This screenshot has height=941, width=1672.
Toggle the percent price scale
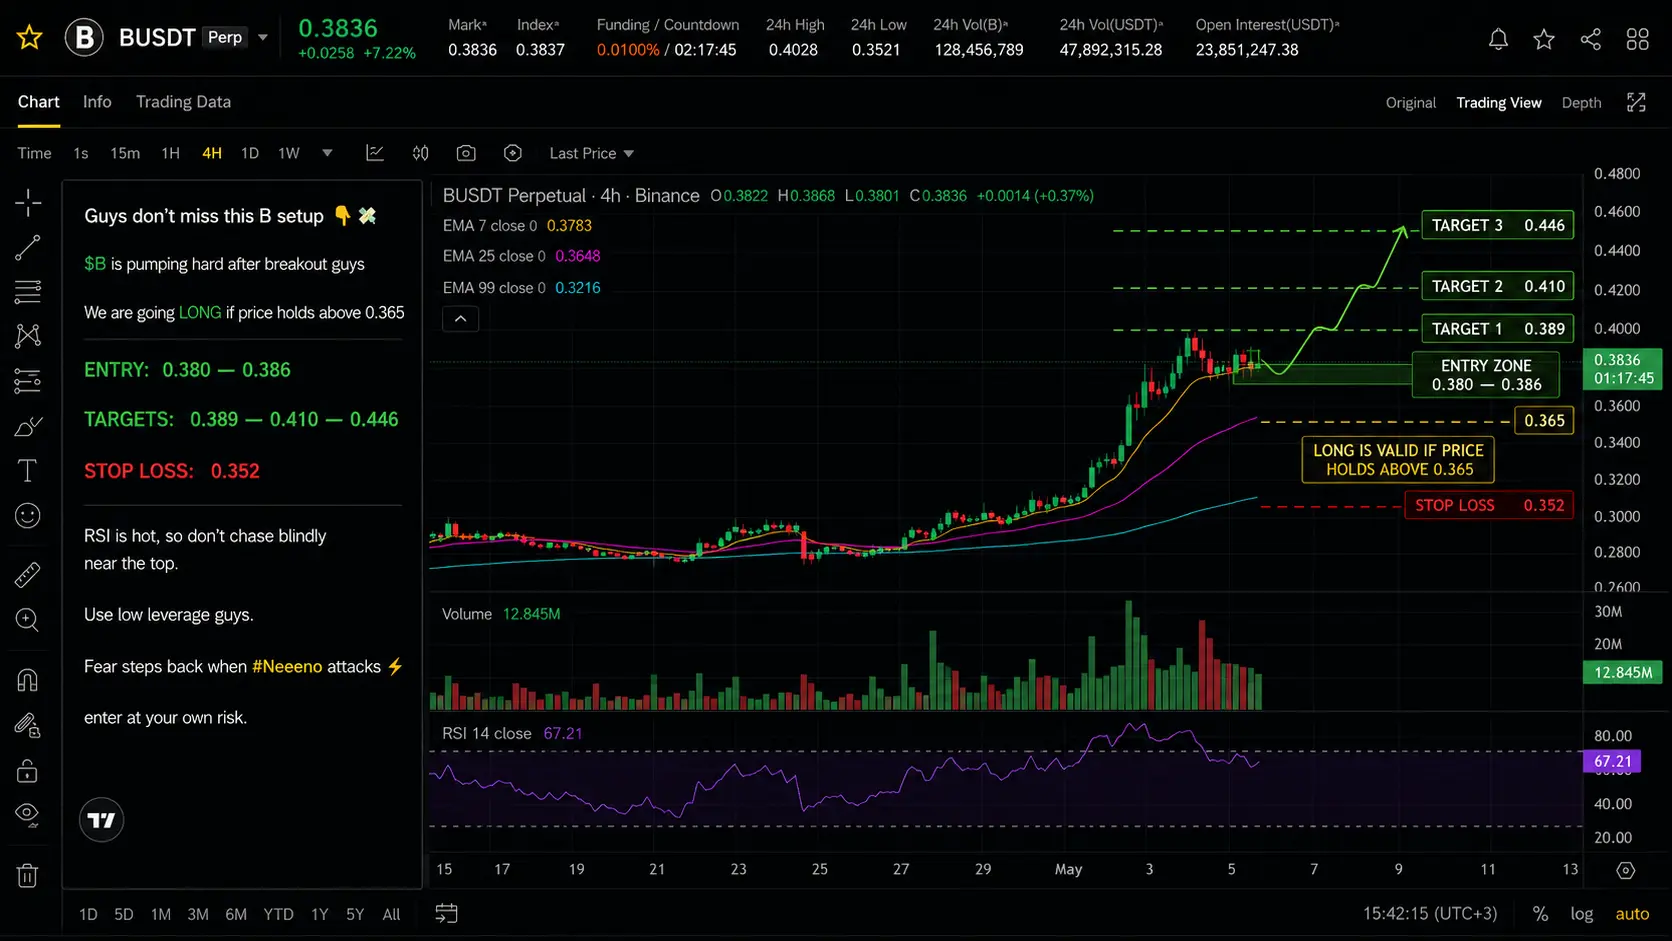tap(1540, 914)
